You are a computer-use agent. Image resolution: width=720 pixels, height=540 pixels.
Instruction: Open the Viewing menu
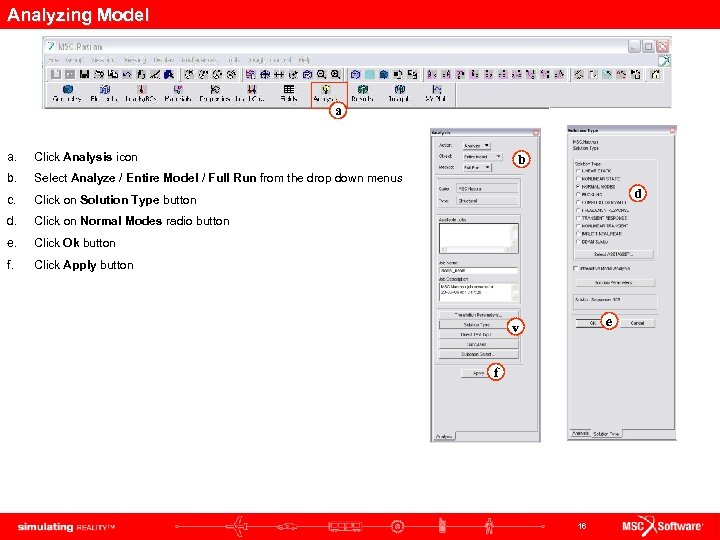(x=135, y=60)
